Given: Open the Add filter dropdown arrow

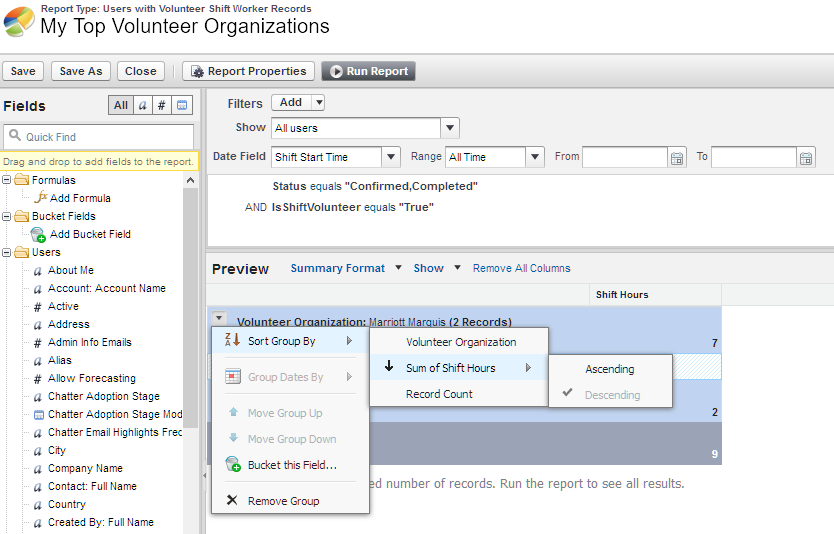Looking at the screenshot, I should pyautogui.click(x=319, y=103).
